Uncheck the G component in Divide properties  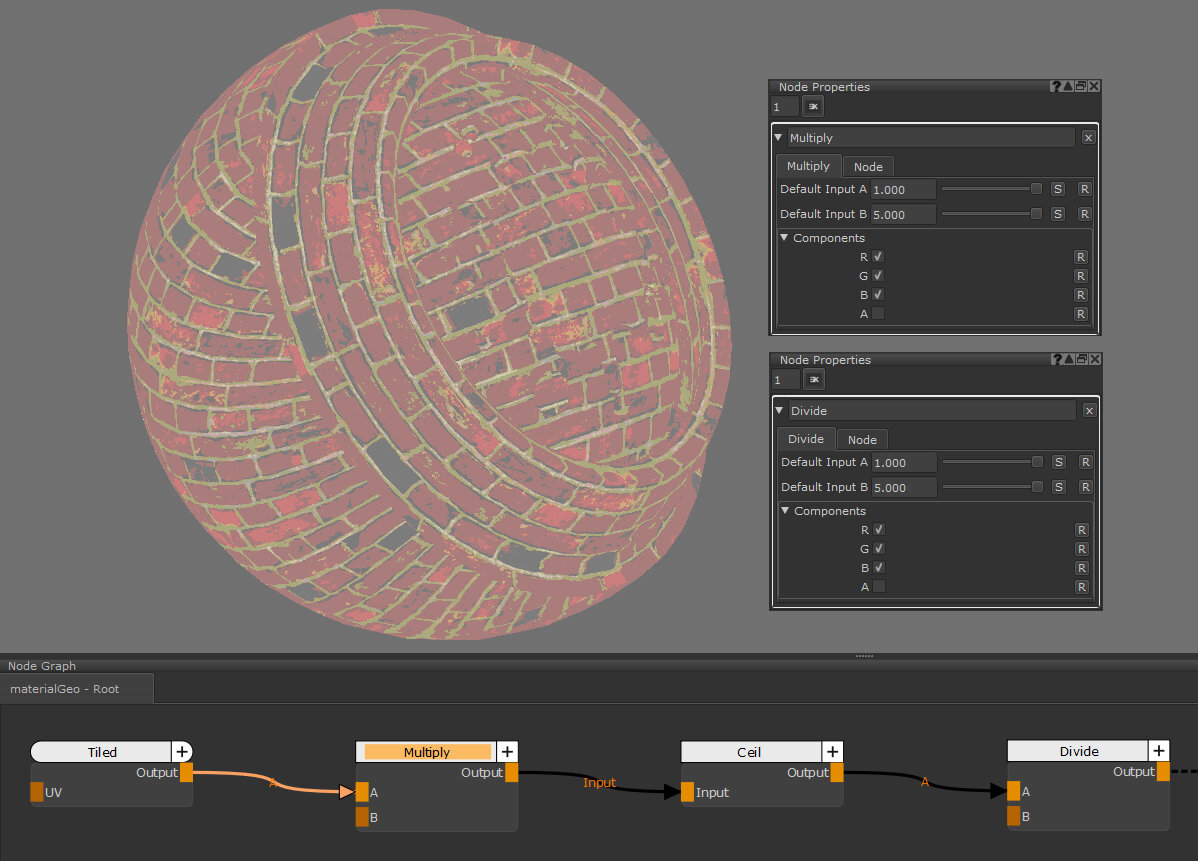tap(879, 549)
